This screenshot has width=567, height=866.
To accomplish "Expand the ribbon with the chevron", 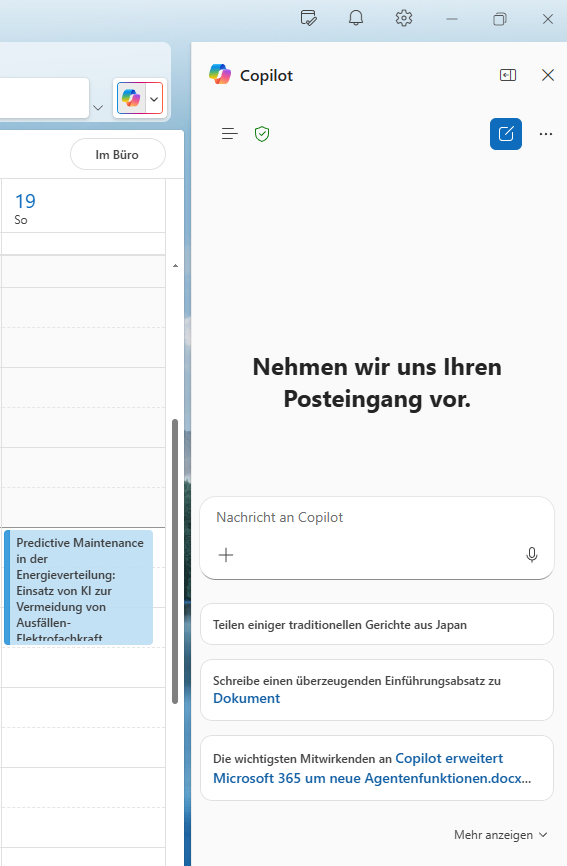I will point(98,108).
